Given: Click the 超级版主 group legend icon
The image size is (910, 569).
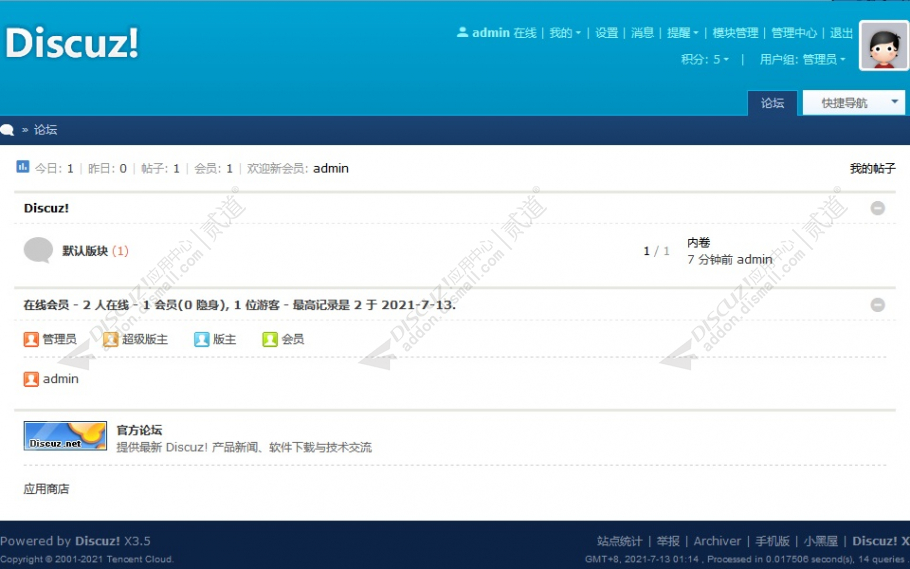Looking at the screenshot, I should tap(110, 339).
